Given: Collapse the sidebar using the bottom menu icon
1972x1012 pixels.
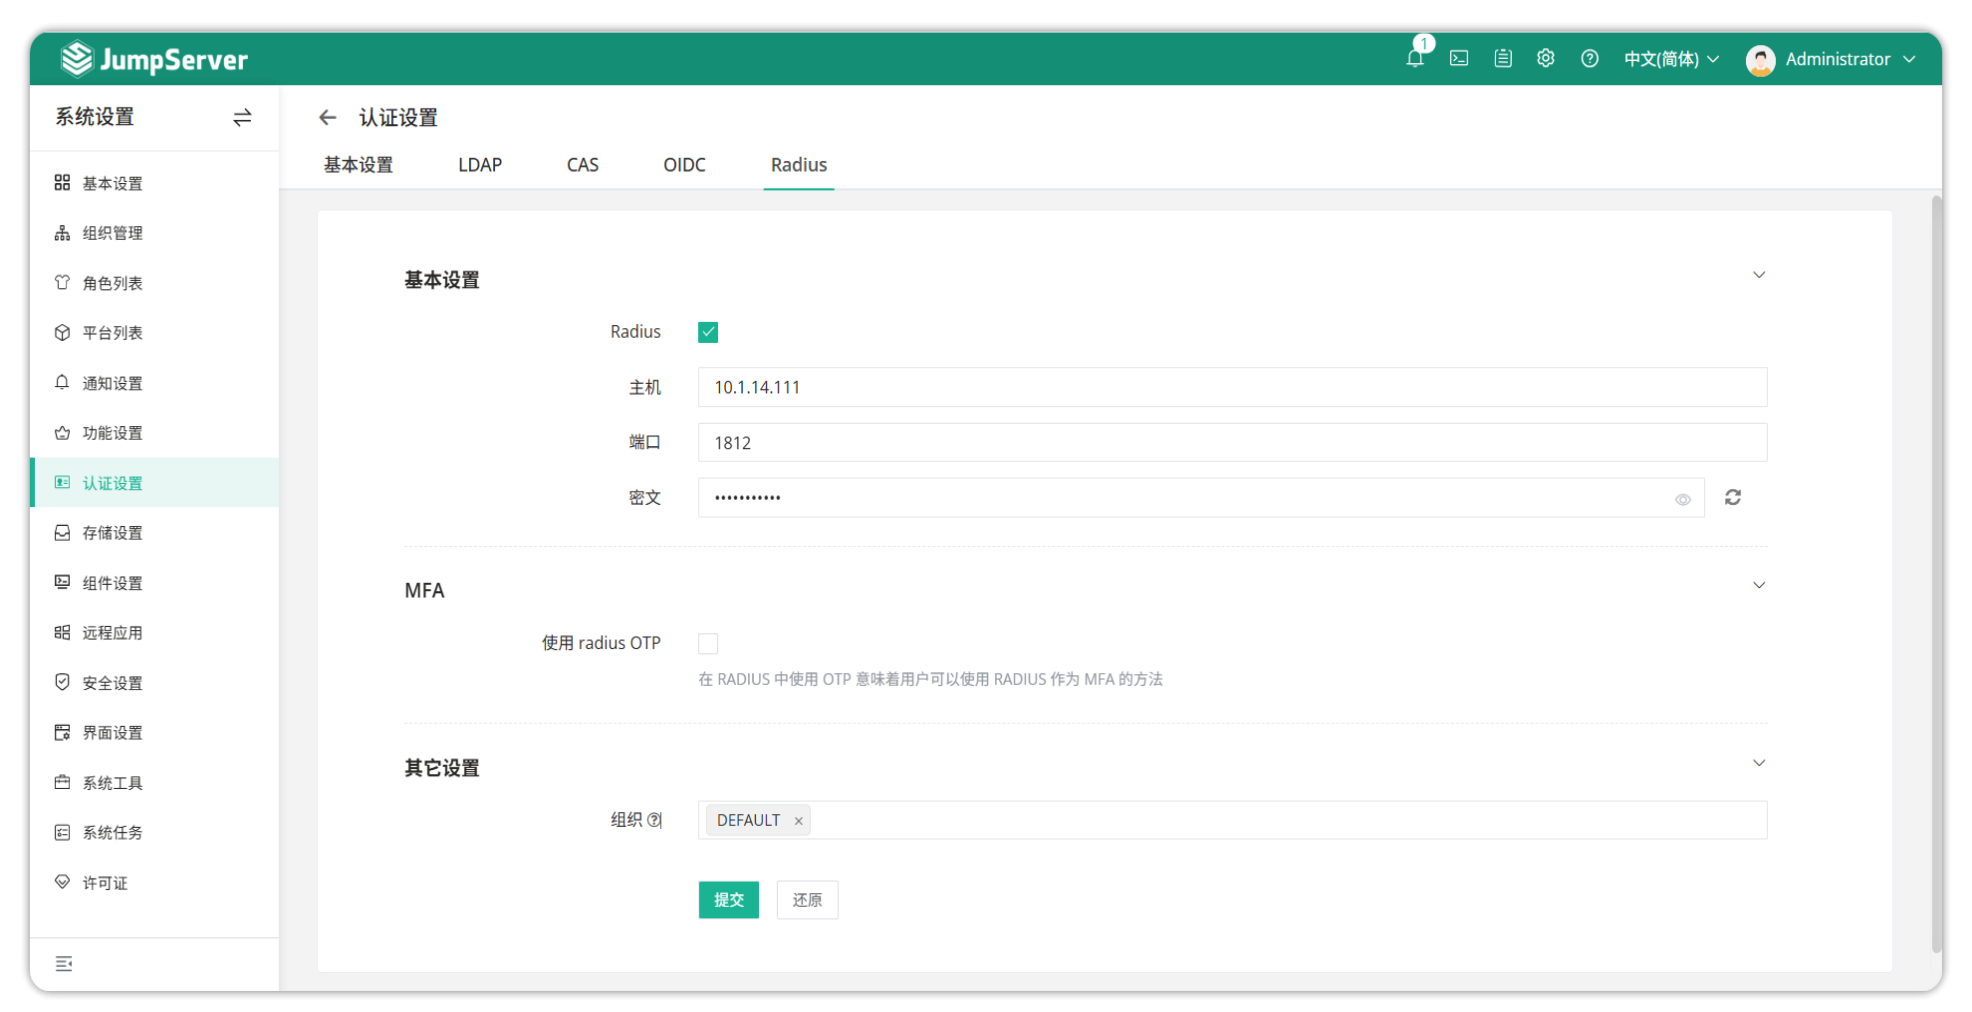Looking at the screenshot, I should 64,964.
